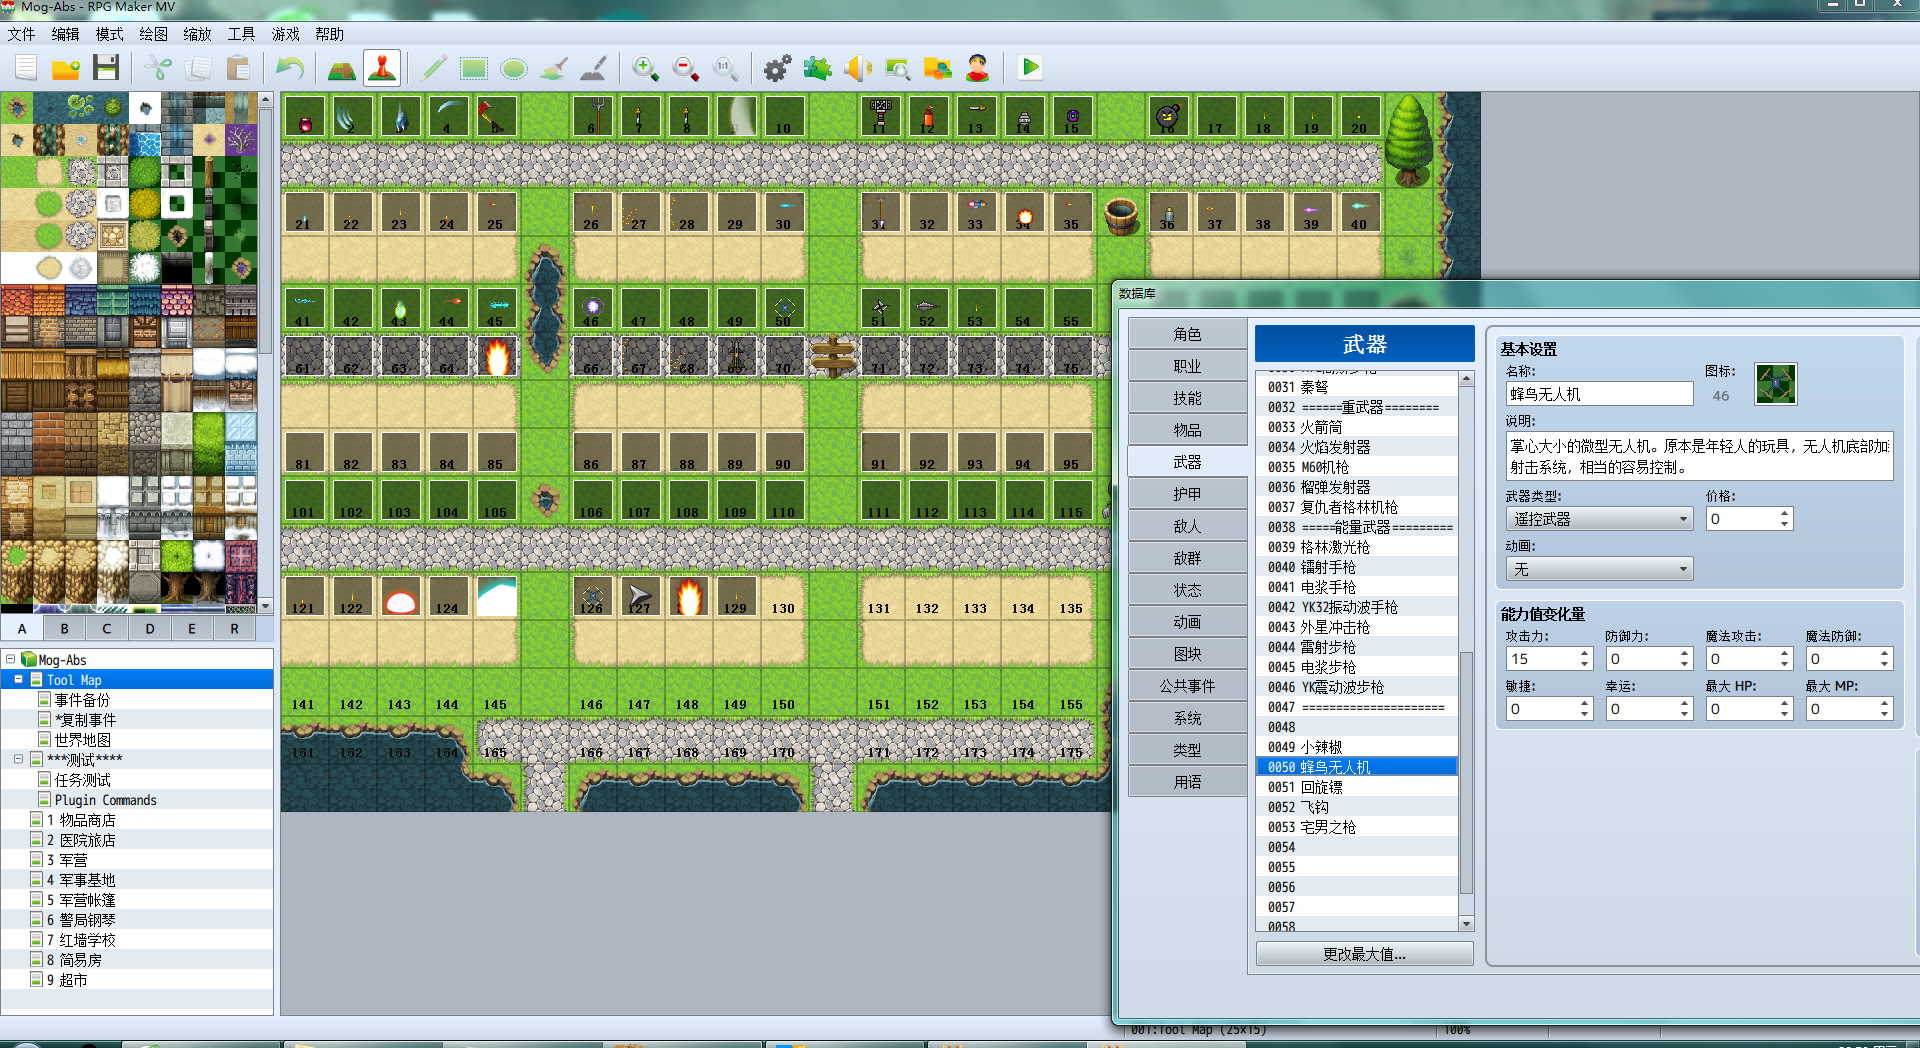
Task: Switch to Map editing mode icon
Action: (x=342, y=68)
